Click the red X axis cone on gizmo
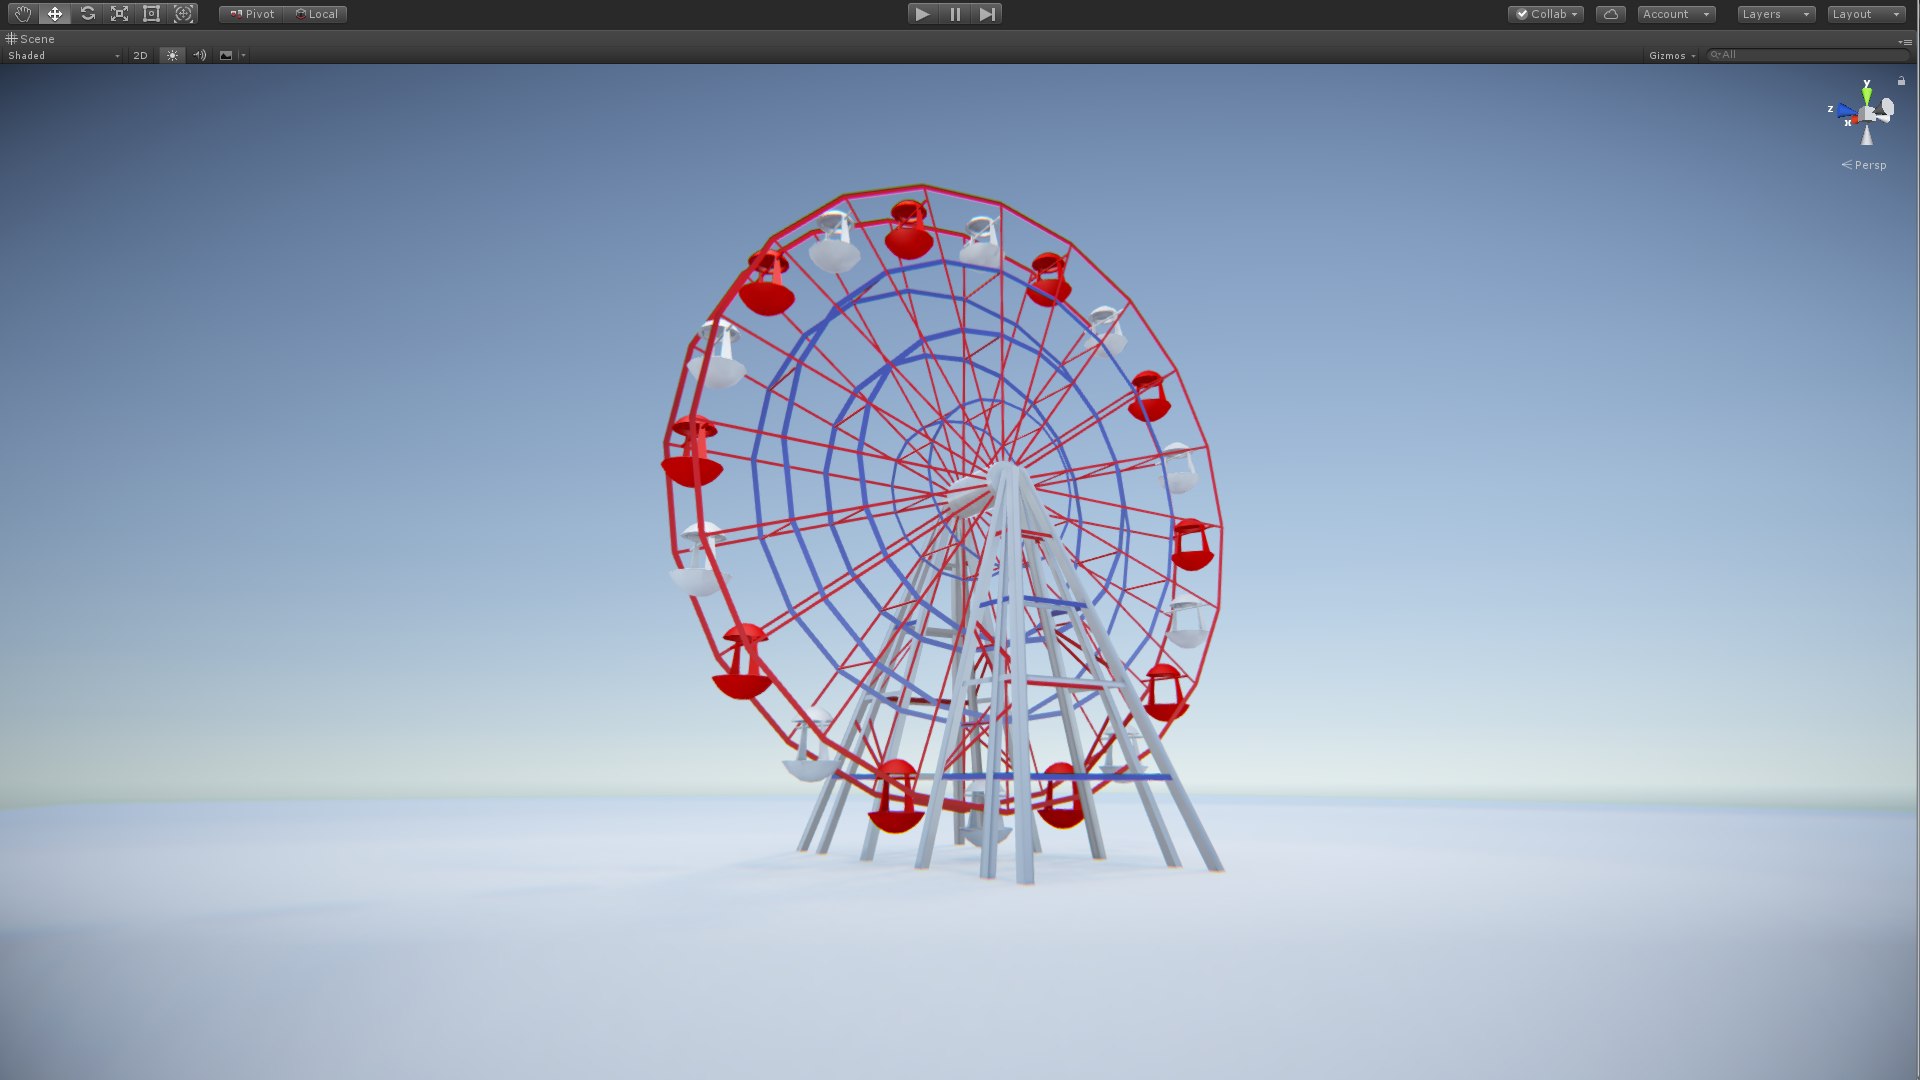 pos(1853,120)
